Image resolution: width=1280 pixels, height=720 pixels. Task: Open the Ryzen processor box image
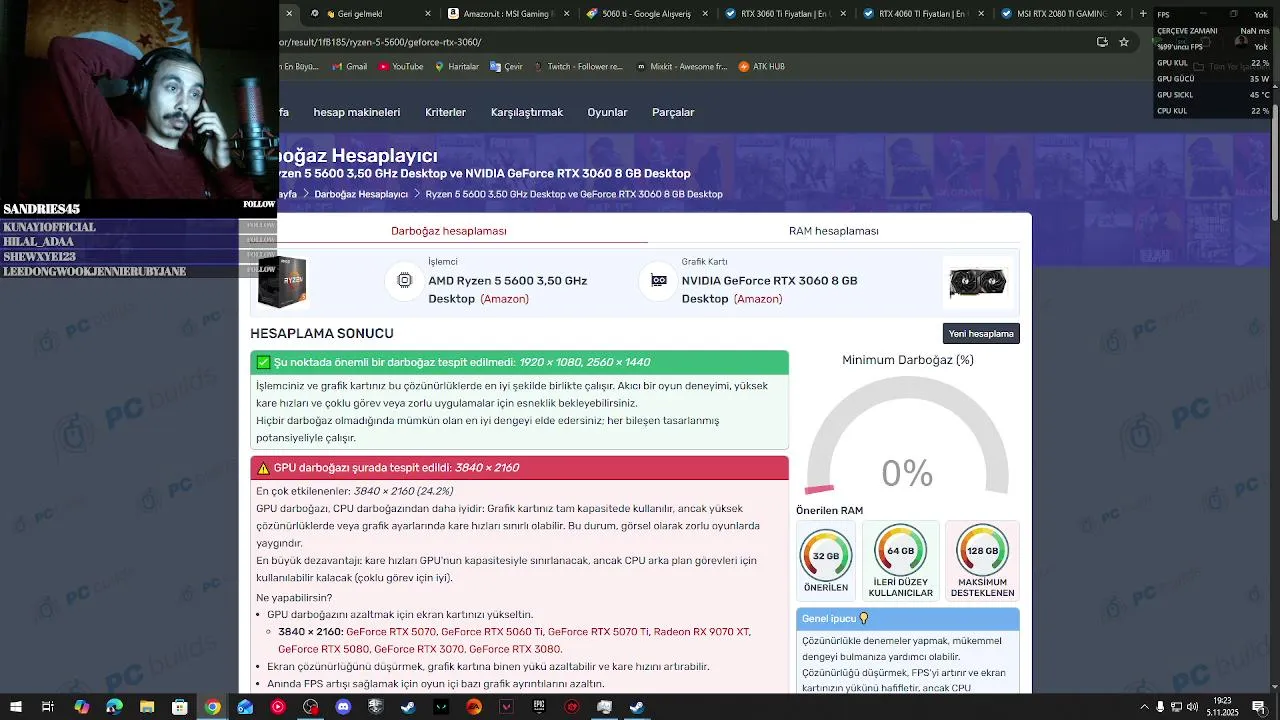coord(282,281)
